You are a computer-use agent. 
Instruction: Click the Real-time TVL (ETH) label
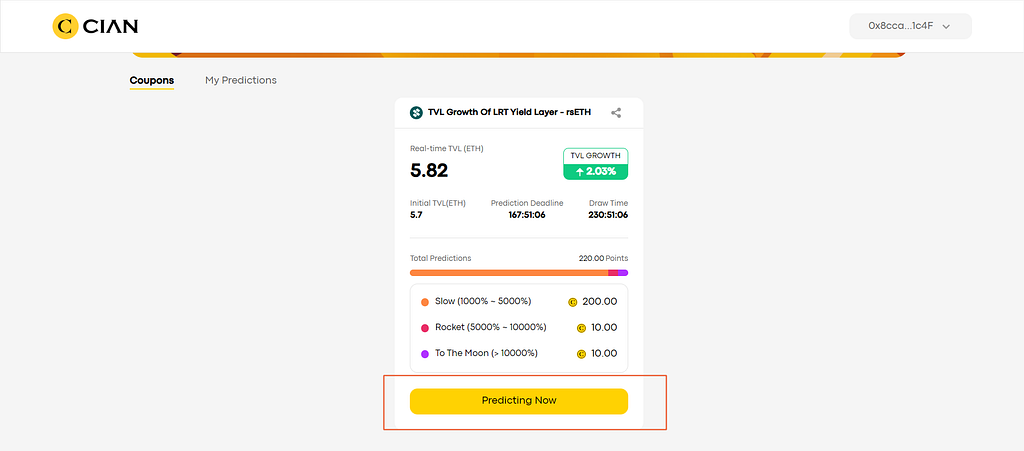point(447,149)
